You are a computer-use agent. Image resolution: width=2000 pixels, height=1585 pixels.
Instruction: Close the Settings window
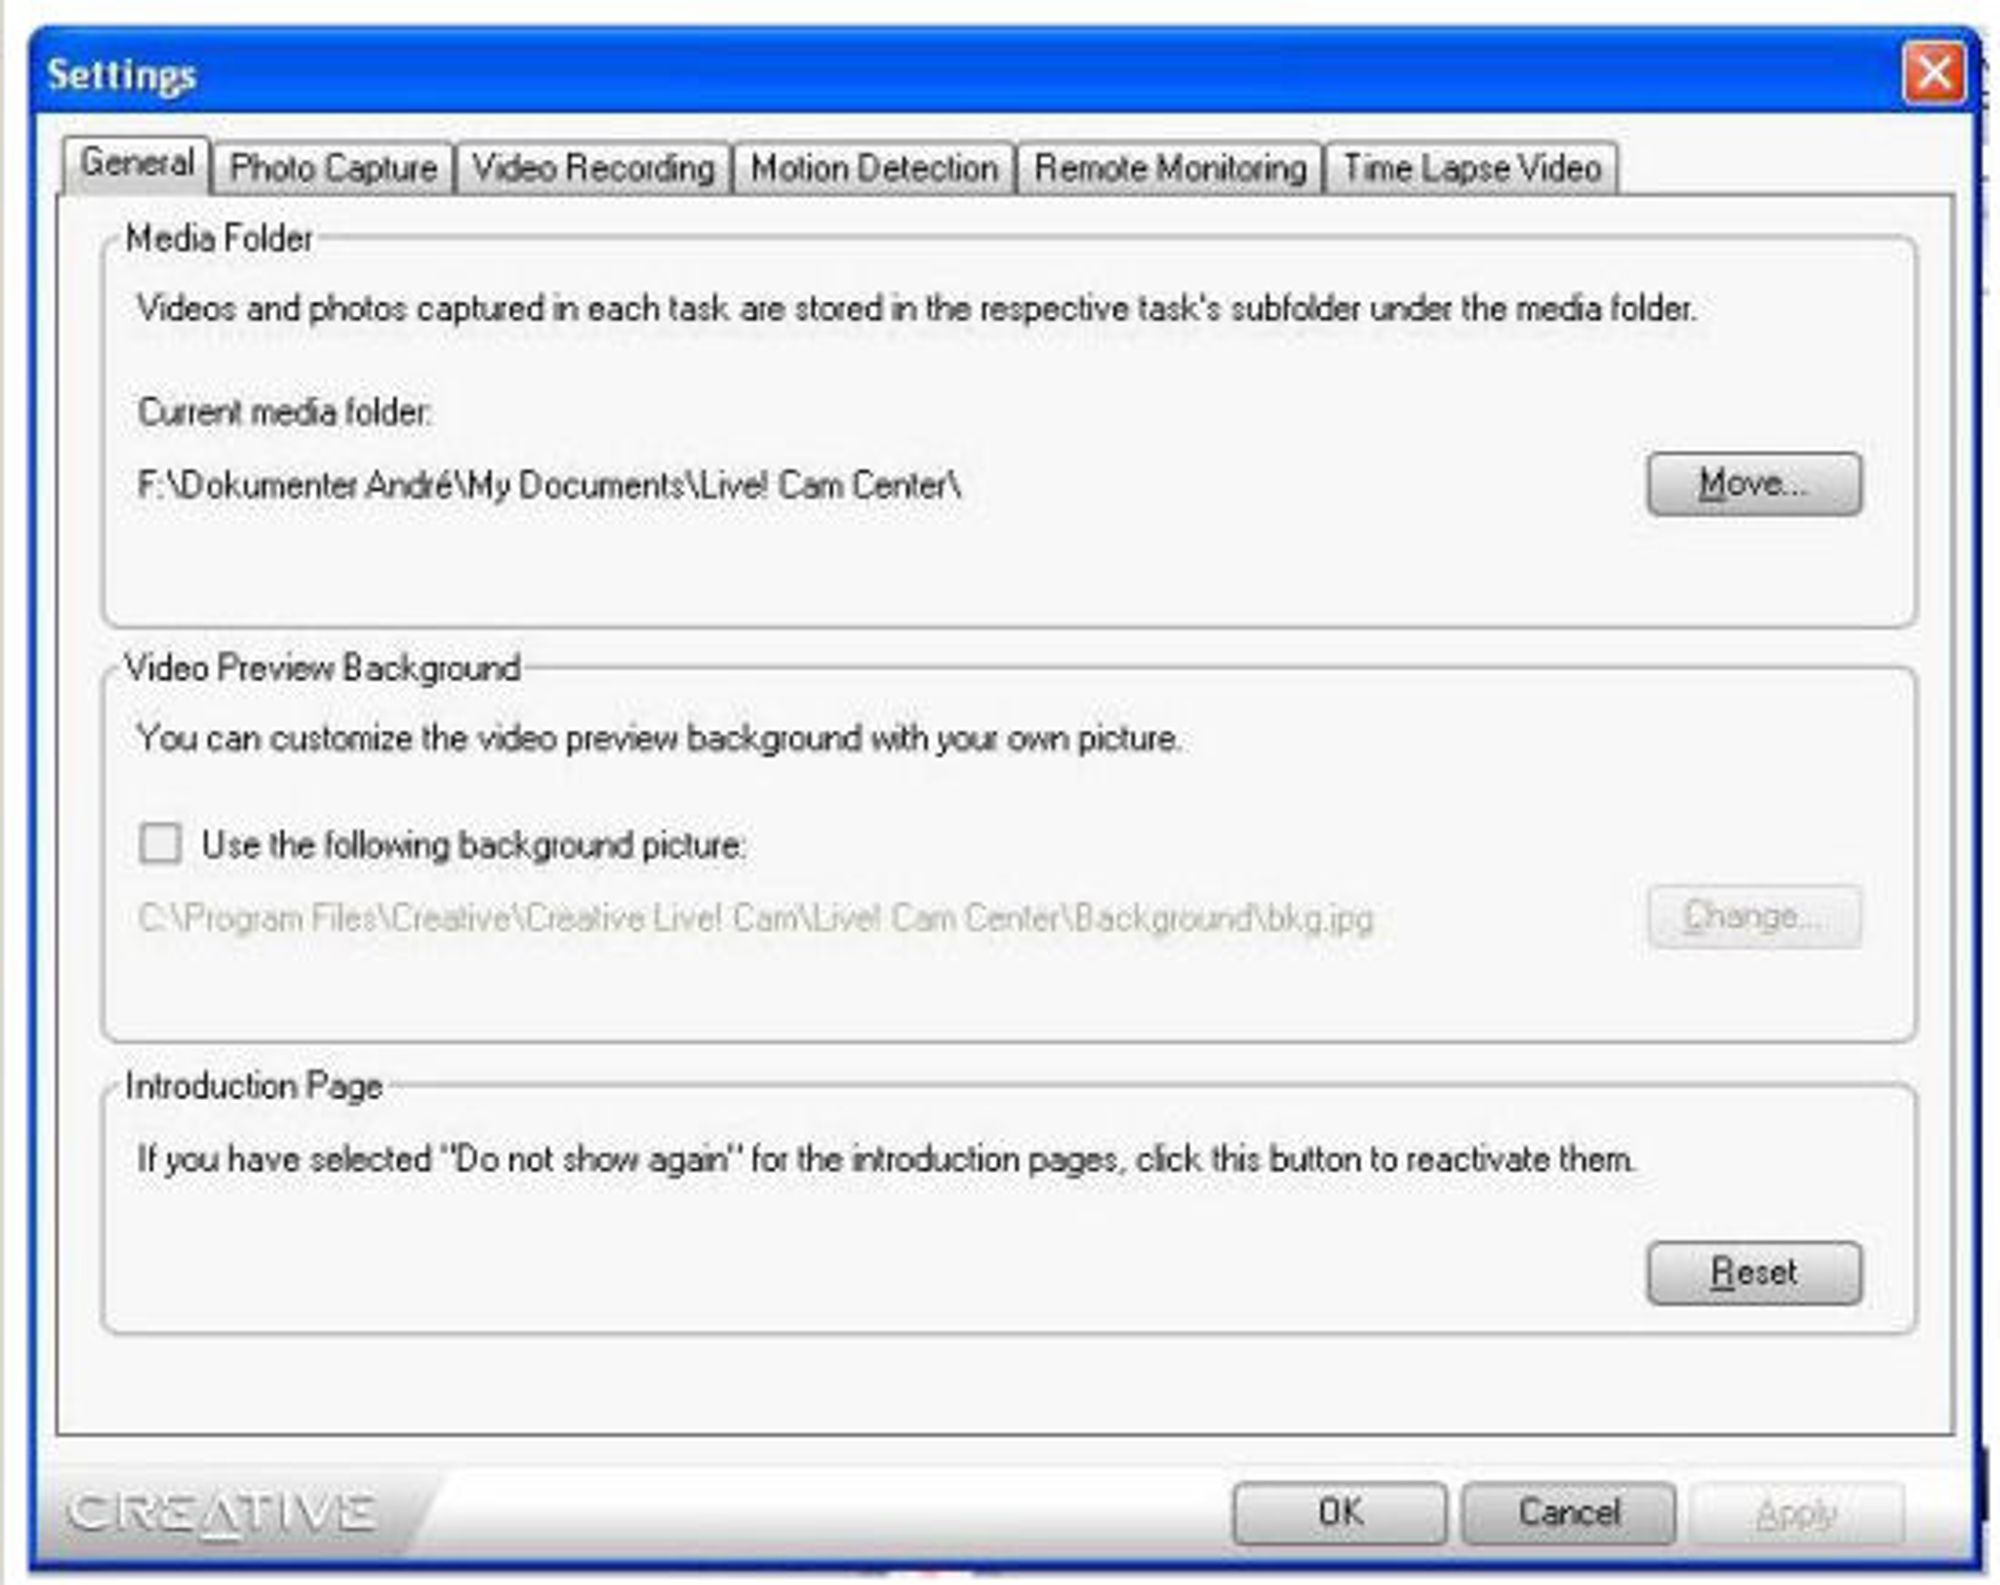tap(1933, 73)
